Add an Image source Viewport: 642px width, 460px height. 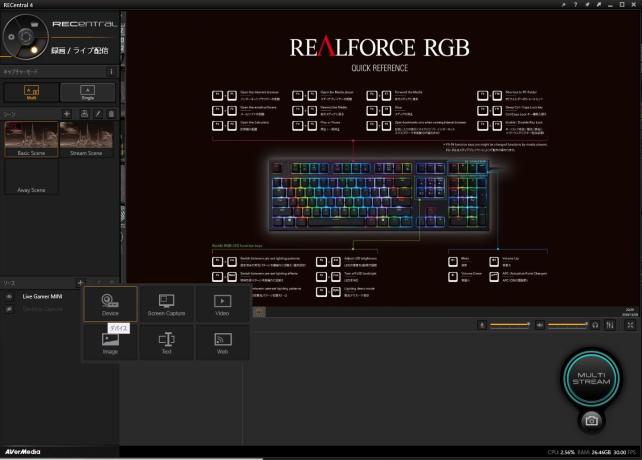pos(110,343)
